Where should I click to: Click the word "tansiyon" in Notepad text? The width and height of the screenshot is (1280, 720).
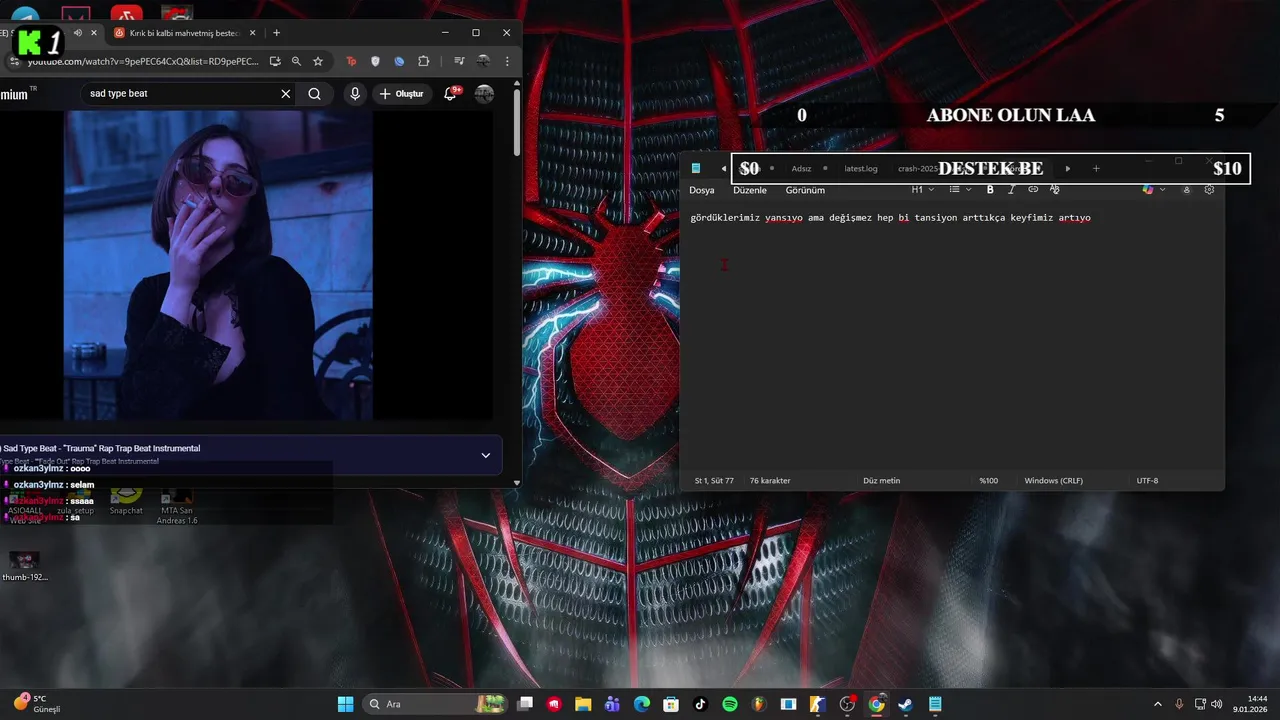(936, 218)
